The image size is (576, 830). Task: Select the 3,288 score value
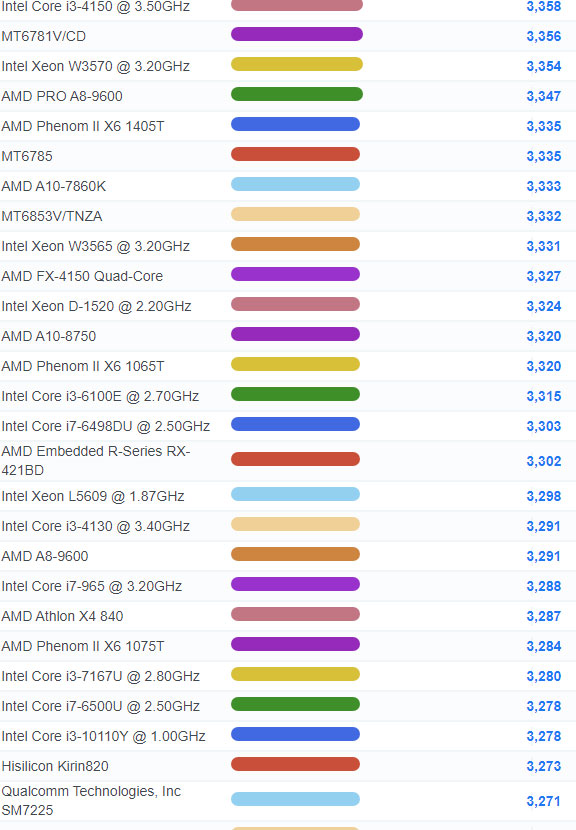[544, 587]
